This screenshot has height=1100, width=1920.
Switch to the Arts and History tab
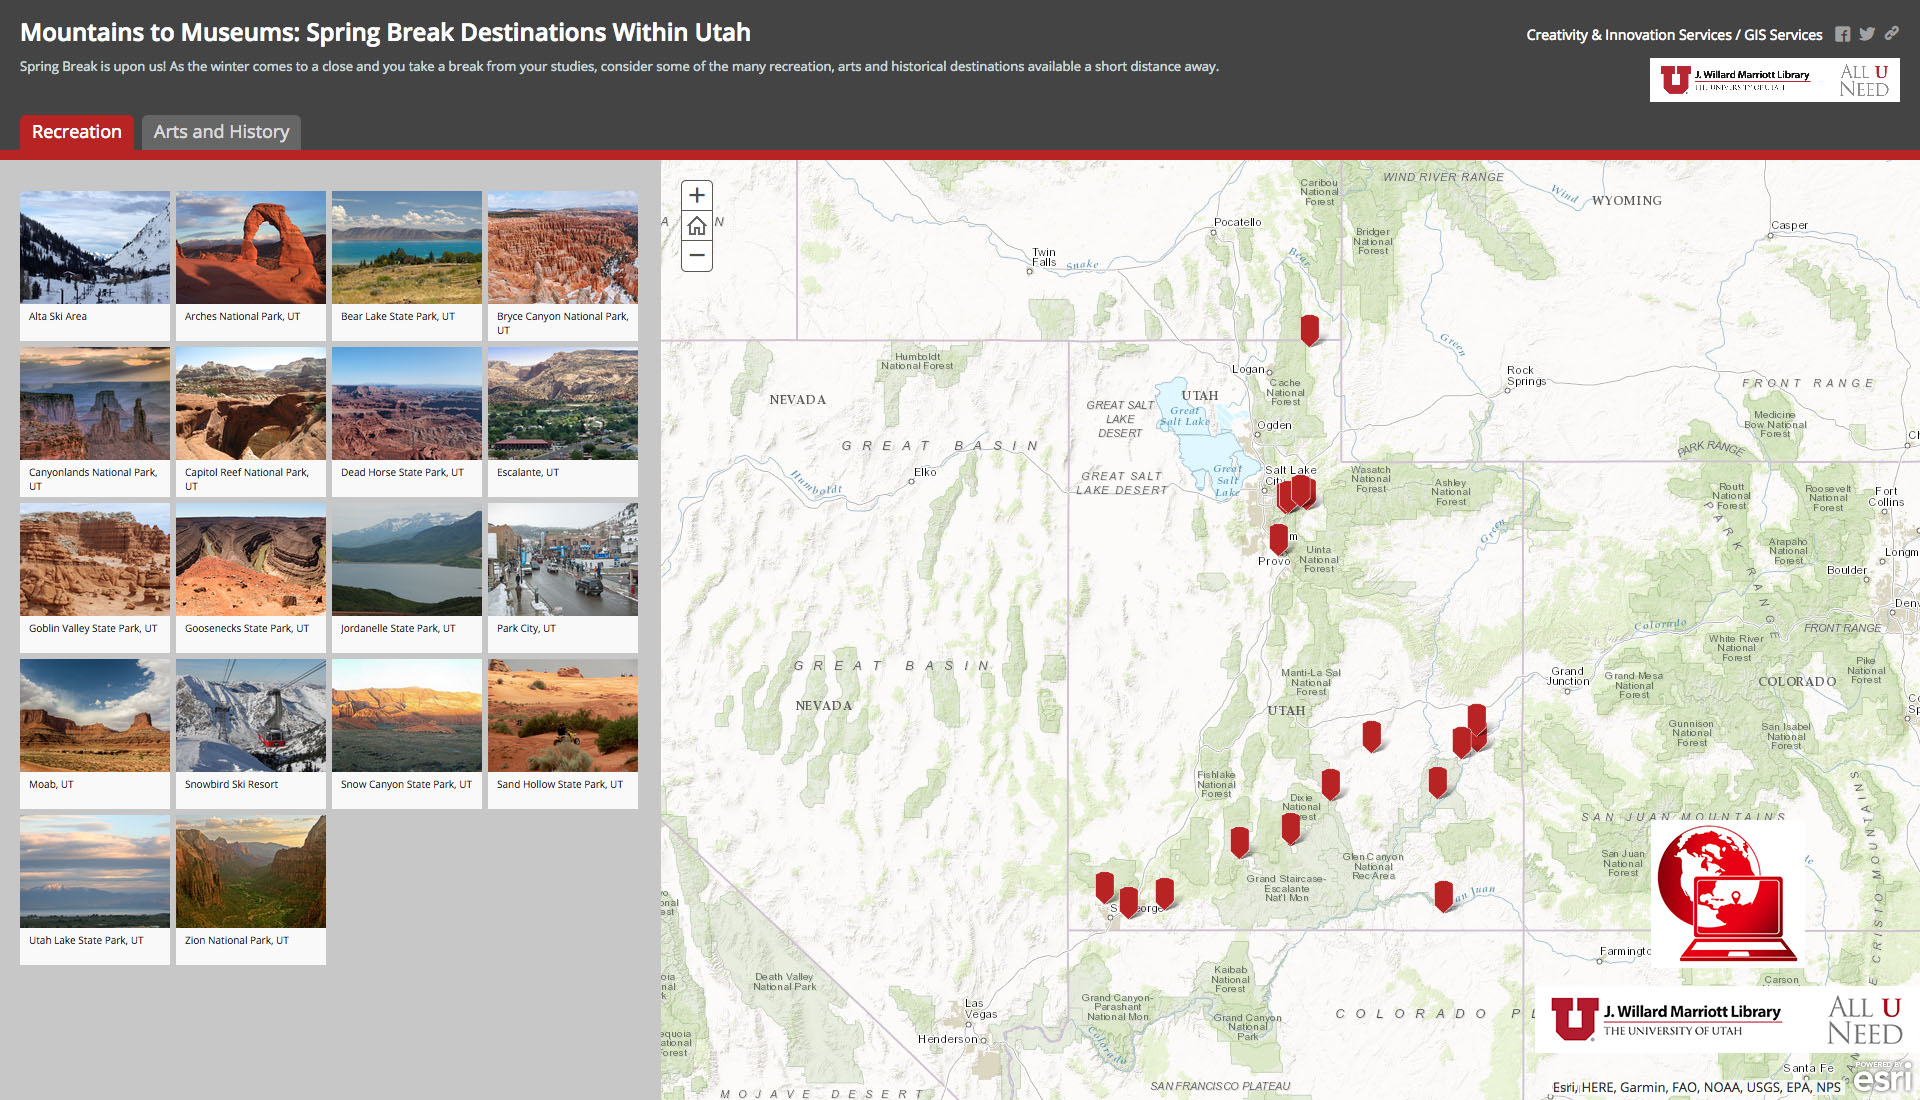point(221,132)
